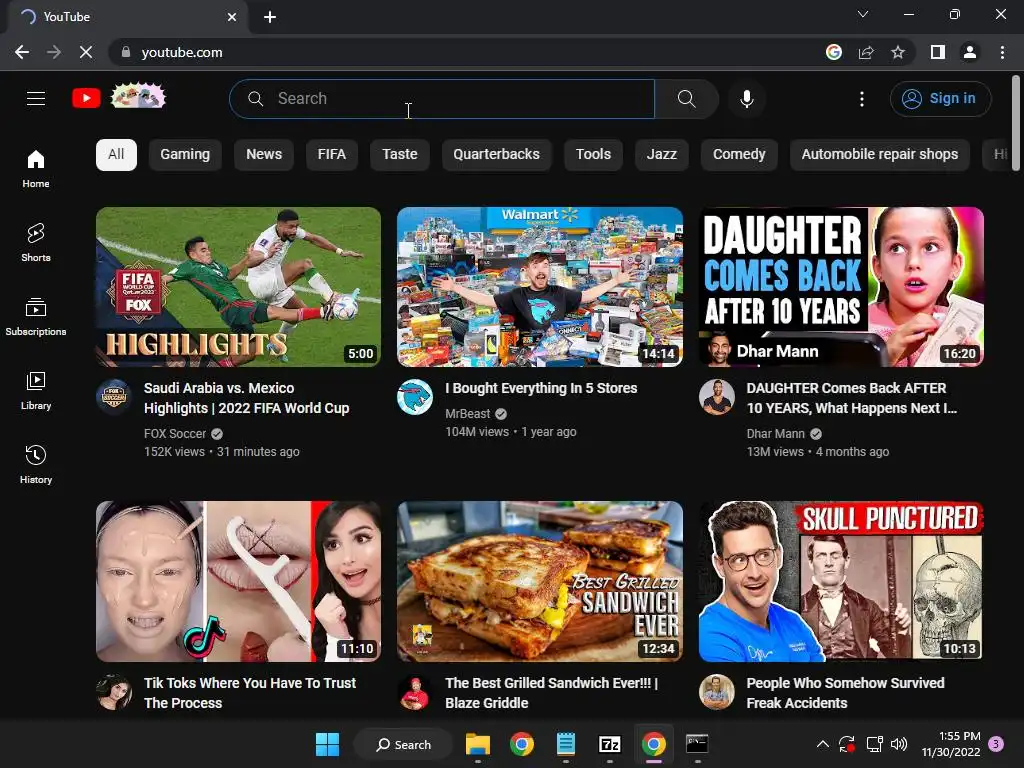
Task: Open 7-Zip from the taskbar
Action: tap(610, 744)
